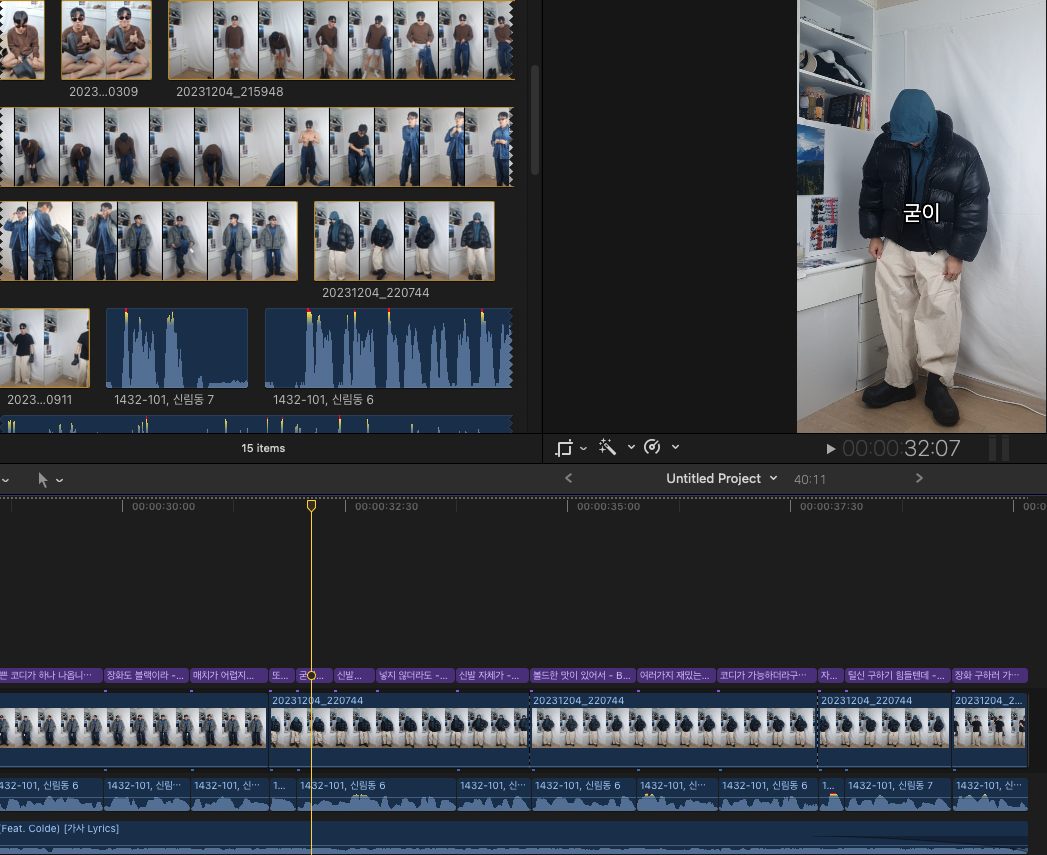Select title clip '신발 자체가' in timeline
Screen dimensions: 1047x855
[493, 676]
